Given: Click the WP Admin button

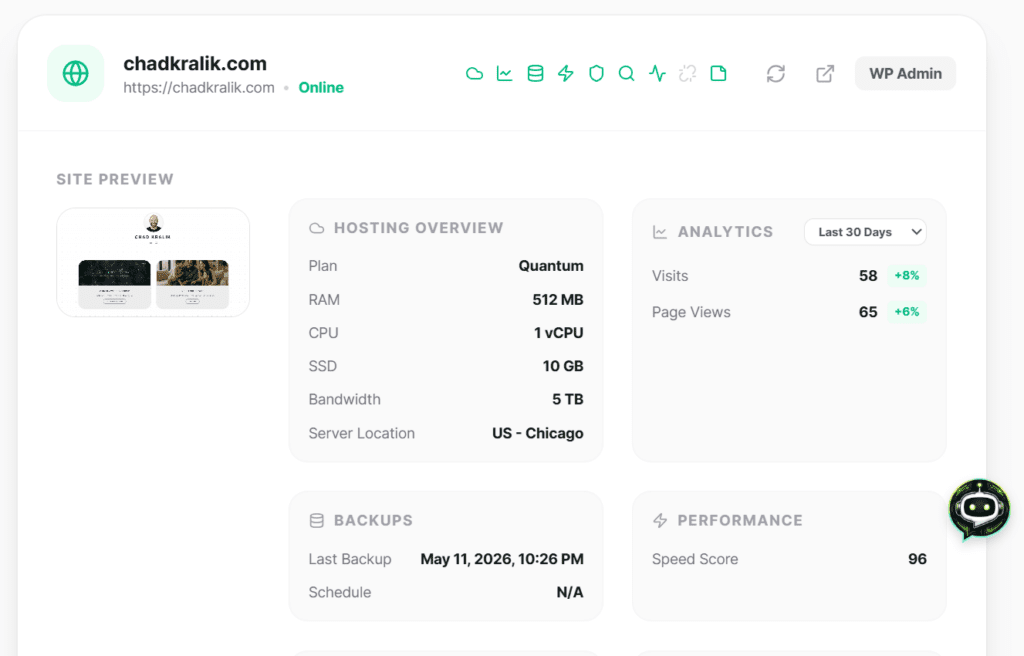Looking at the screenshot, I should pos(905,74).
